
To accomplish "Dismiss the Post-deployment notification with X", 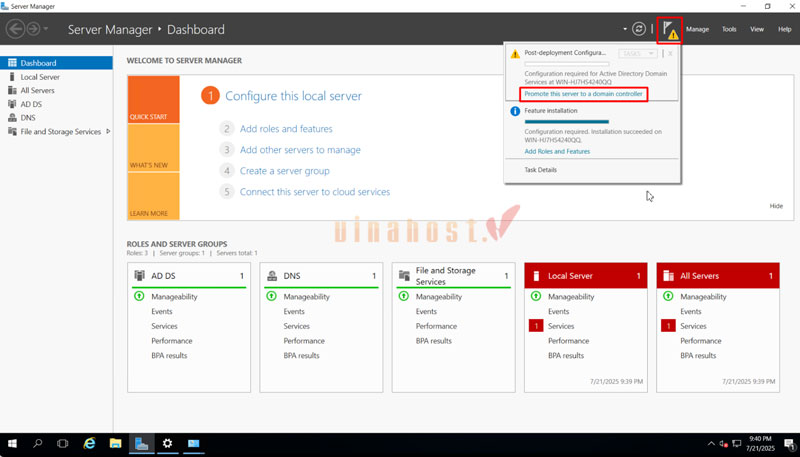I will click(x=670, y=54).
